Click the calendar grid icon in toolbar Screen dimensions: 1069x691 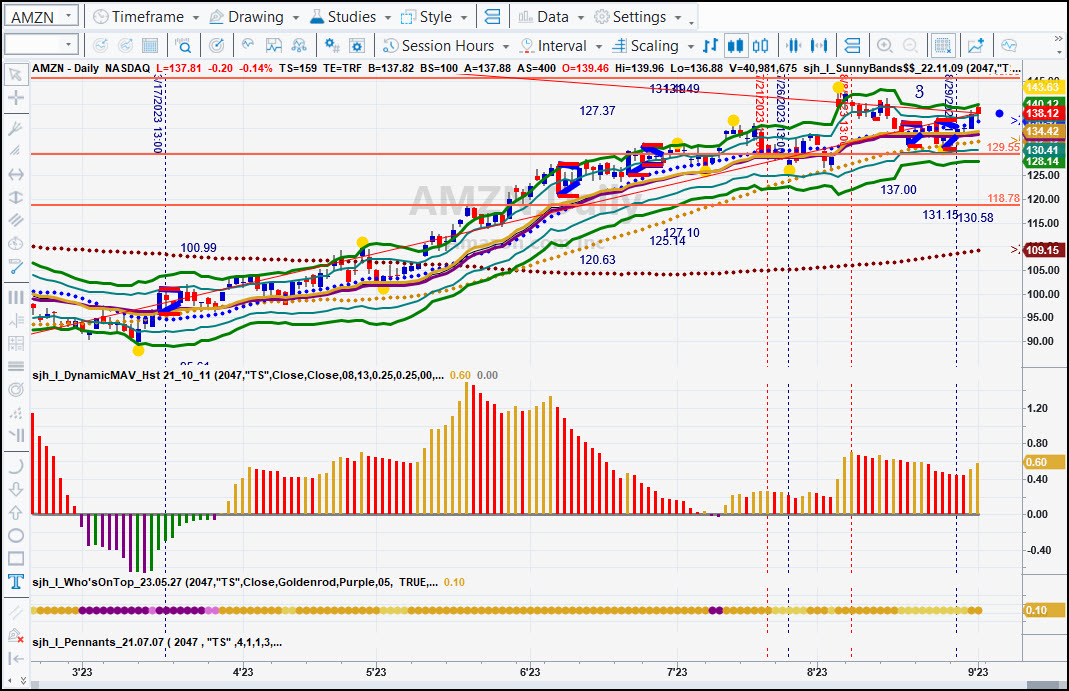pyautogui.click(x=150, y=46)
